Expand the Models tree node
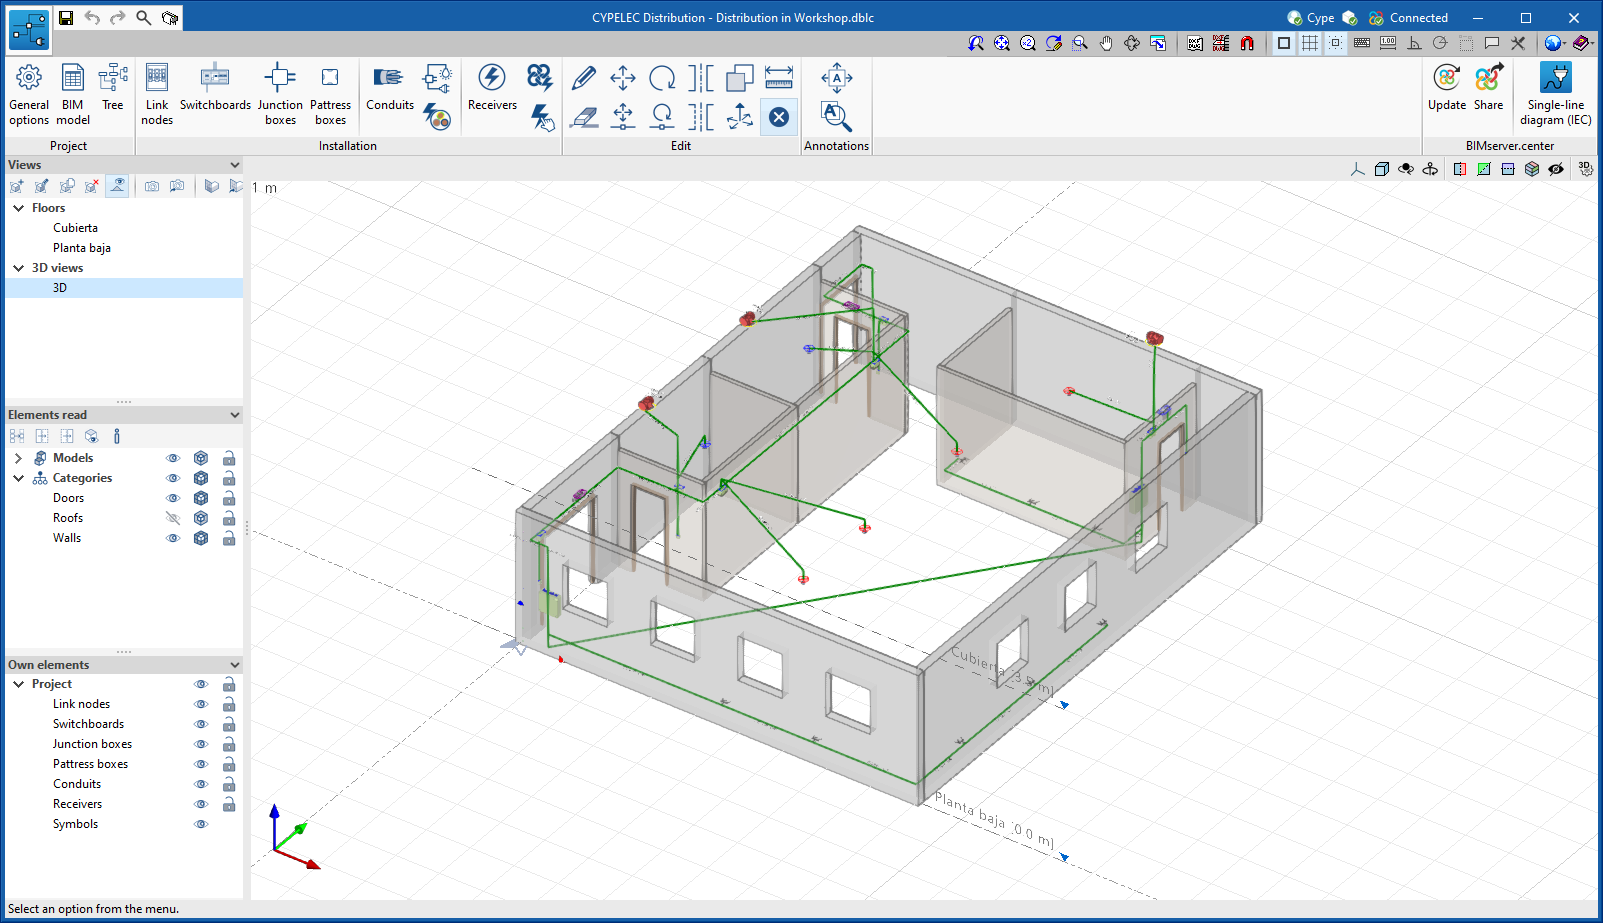The width and height of the screenshot is (1603, 923). pos(18,458)
